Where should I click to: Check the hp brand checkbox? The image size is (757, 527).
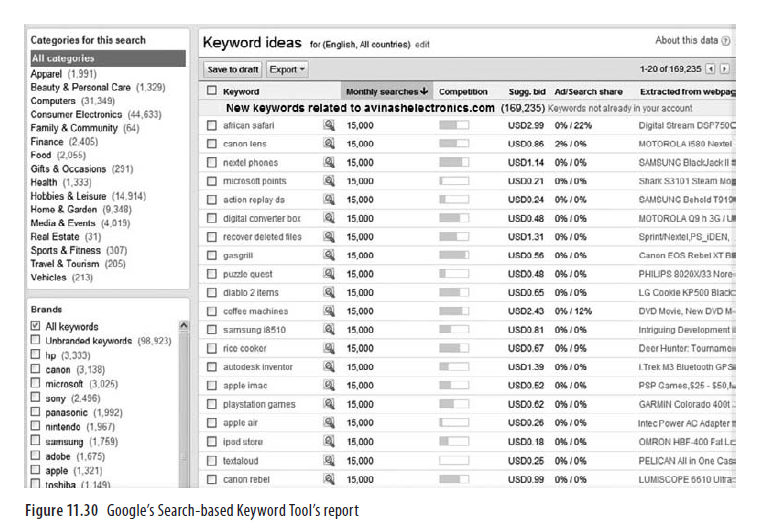(35, 355)
